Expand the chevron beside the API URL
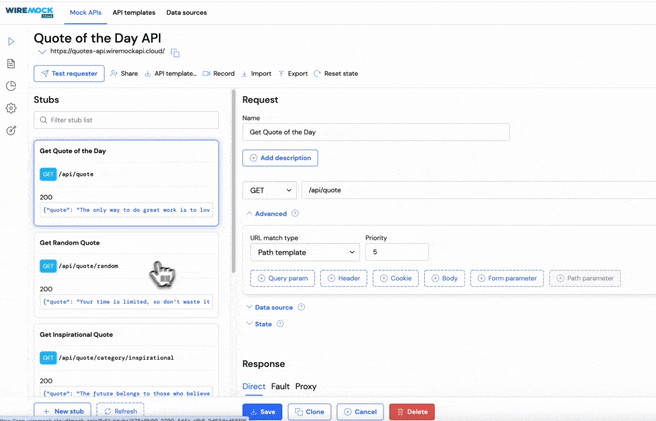Image resolution: width=656 pixels, height=421 pixels. (x=42, y=52)
